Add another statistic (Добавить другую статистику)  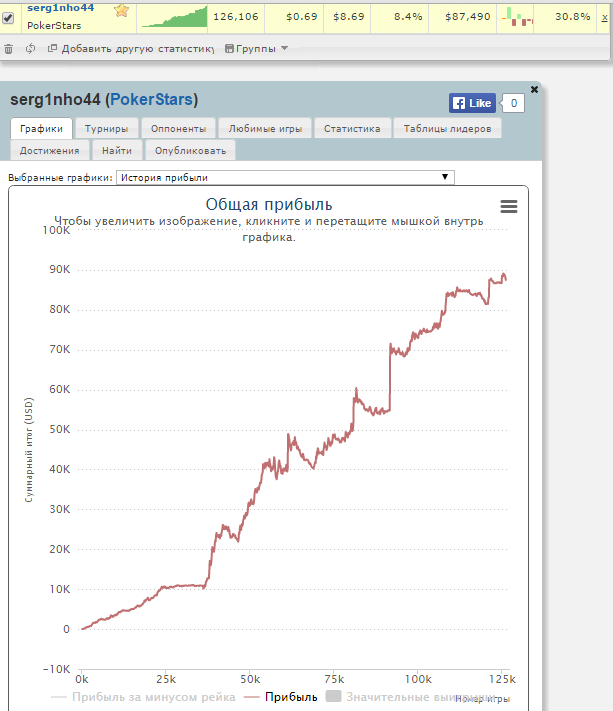coord(131,49)
